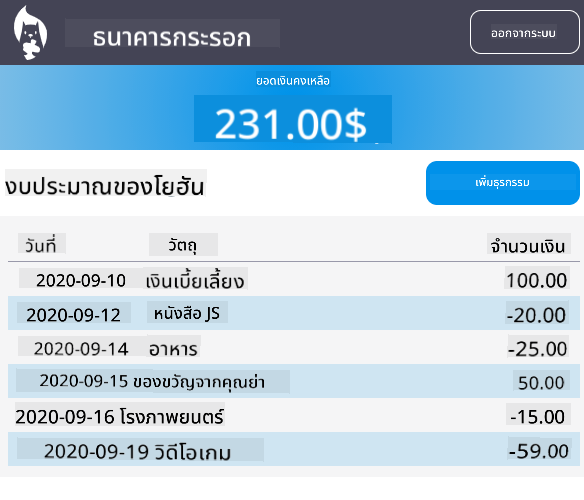This screenshot has width=584, height=500.
Task: Click the -20.00 amount cell
Action: click(536, 315)
